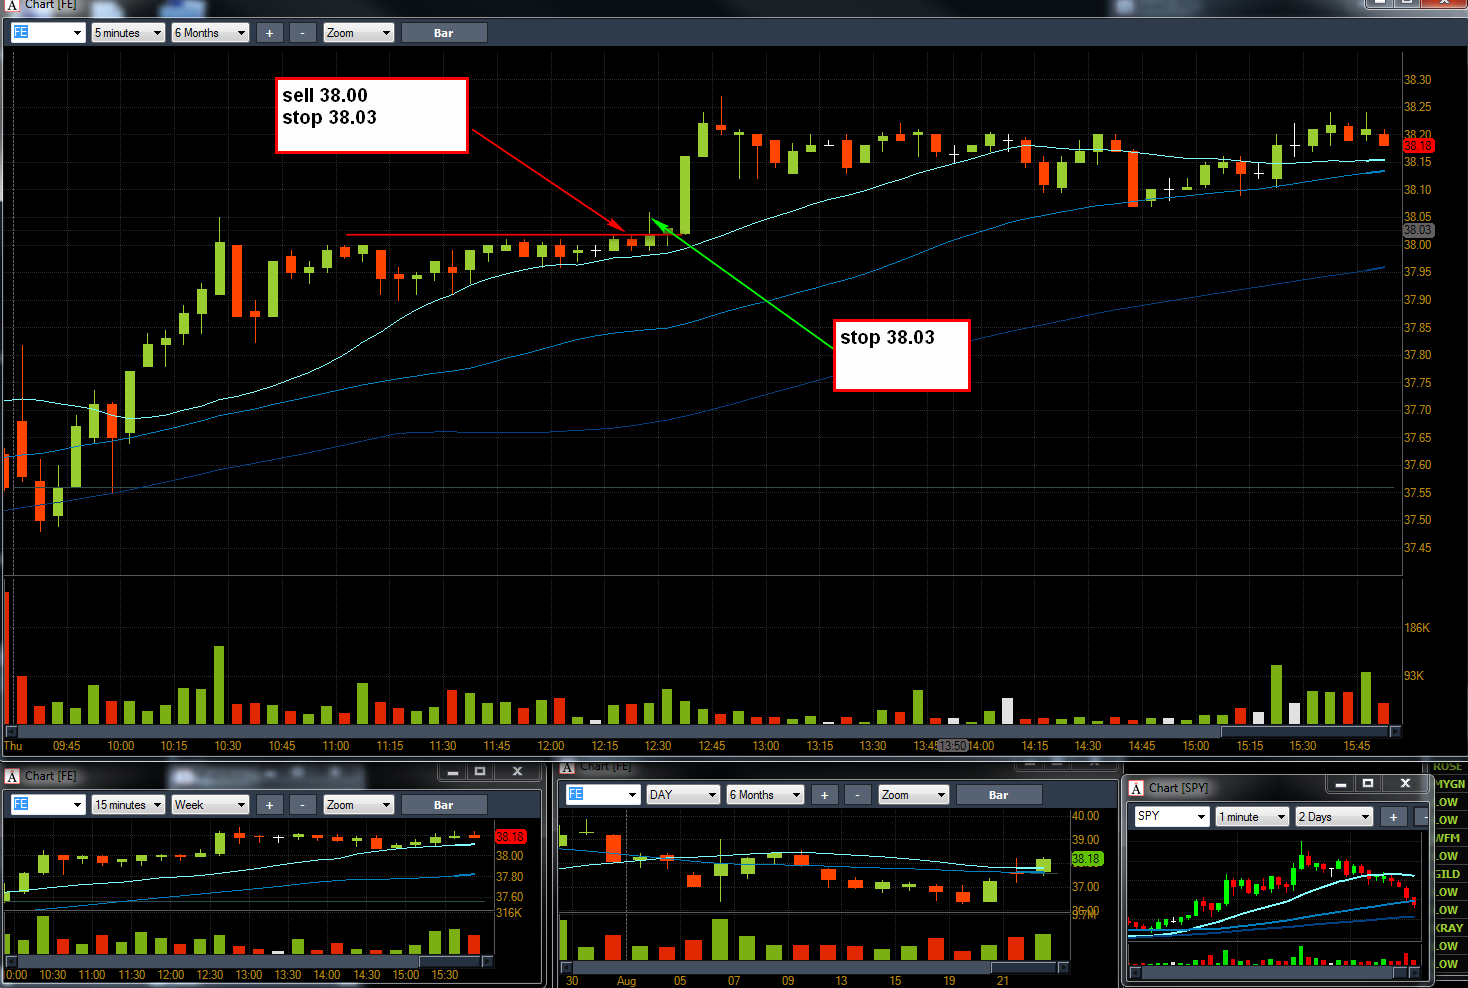Click the chart icon of SPY window title
This screenshot has height=988, width=1468.
tap(1136, 788)
